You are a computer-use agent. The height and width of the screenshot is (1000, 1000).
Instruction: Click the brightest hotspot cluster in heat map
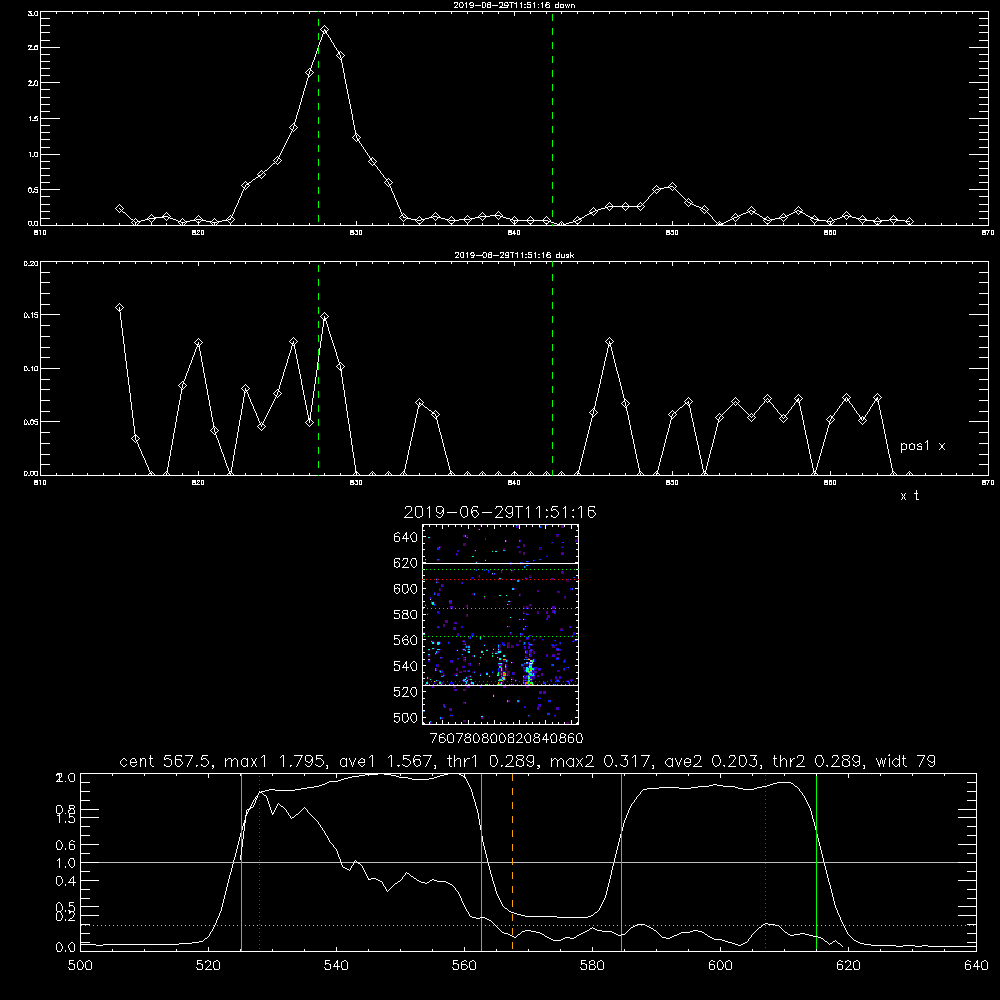[529, 671]
